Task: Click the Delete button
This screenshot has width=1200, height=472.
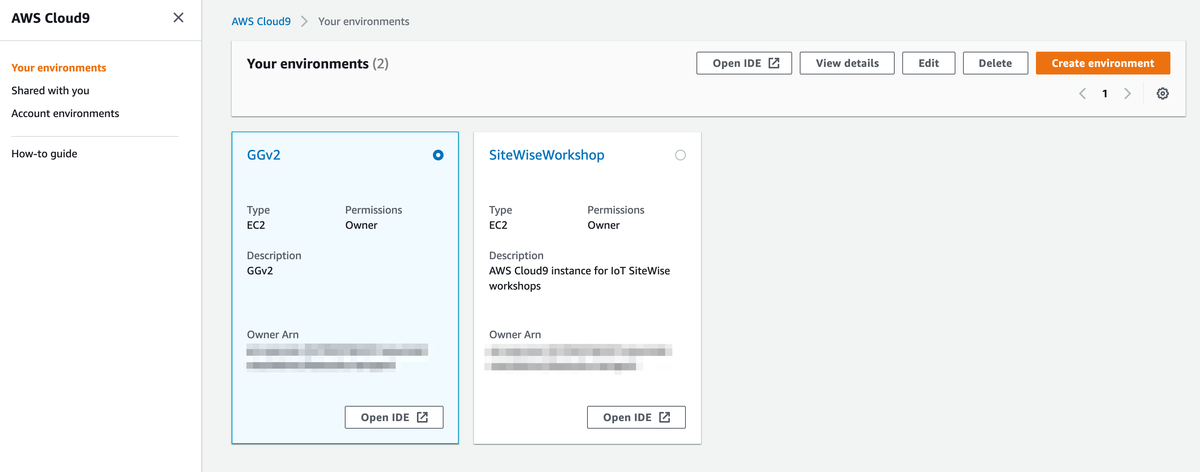Action: (x=995, y=63)
